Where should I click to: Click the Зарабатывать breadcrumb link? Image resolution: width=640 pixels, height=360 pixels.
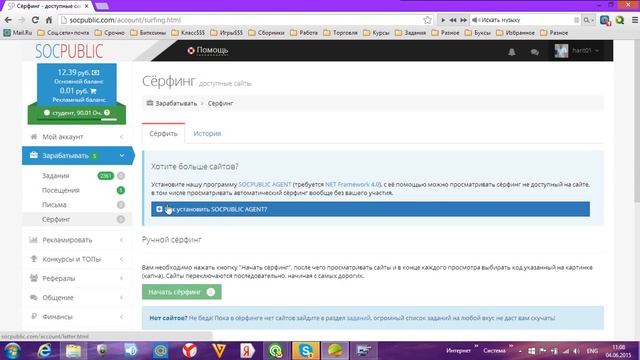click(x=176, y=103)
